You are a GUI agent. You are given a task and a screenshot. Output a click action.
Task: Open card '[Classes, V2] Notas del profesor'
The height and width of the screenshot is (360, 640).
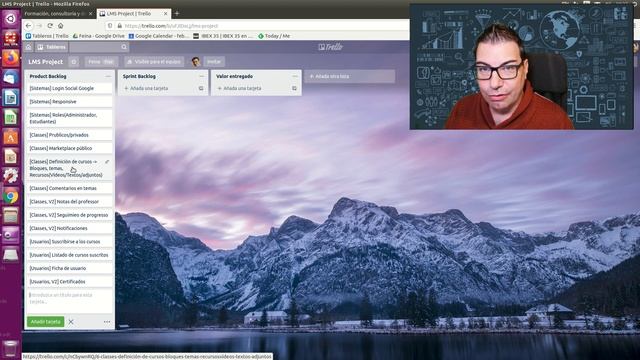coord(69,202)
